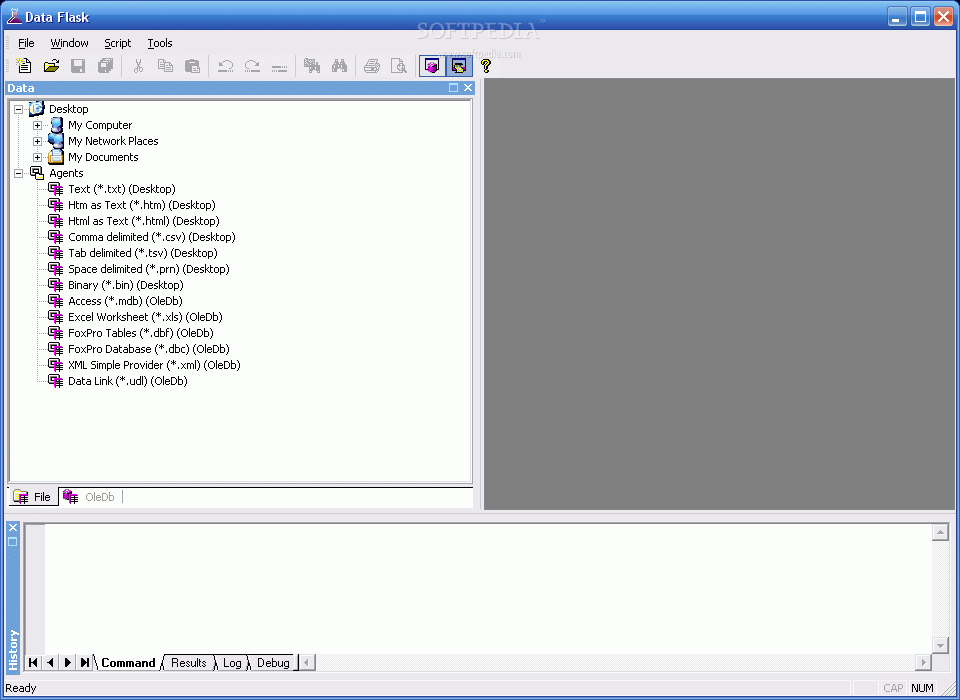Click History vertical scrollbar down arrow
The width and height of the screenshot is (960, 700).
pyautogui.click(x=940, y=644)
